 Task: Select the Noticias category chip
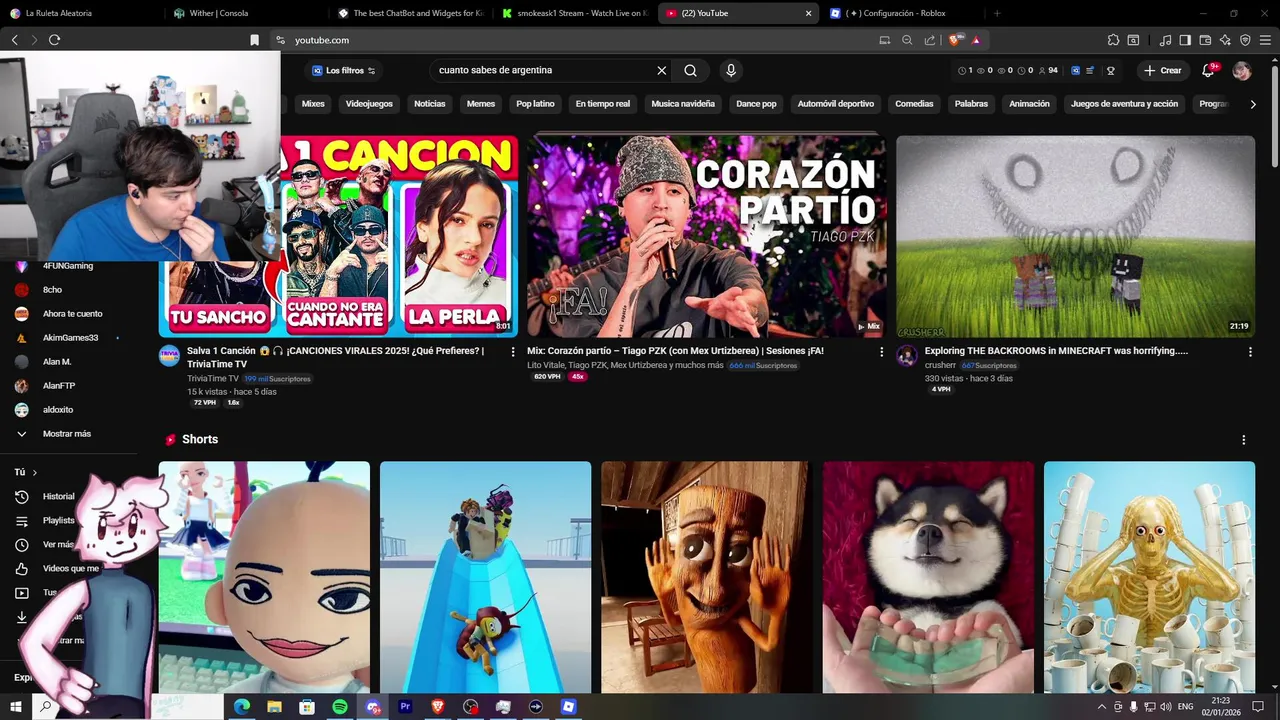tap(430, 104)
